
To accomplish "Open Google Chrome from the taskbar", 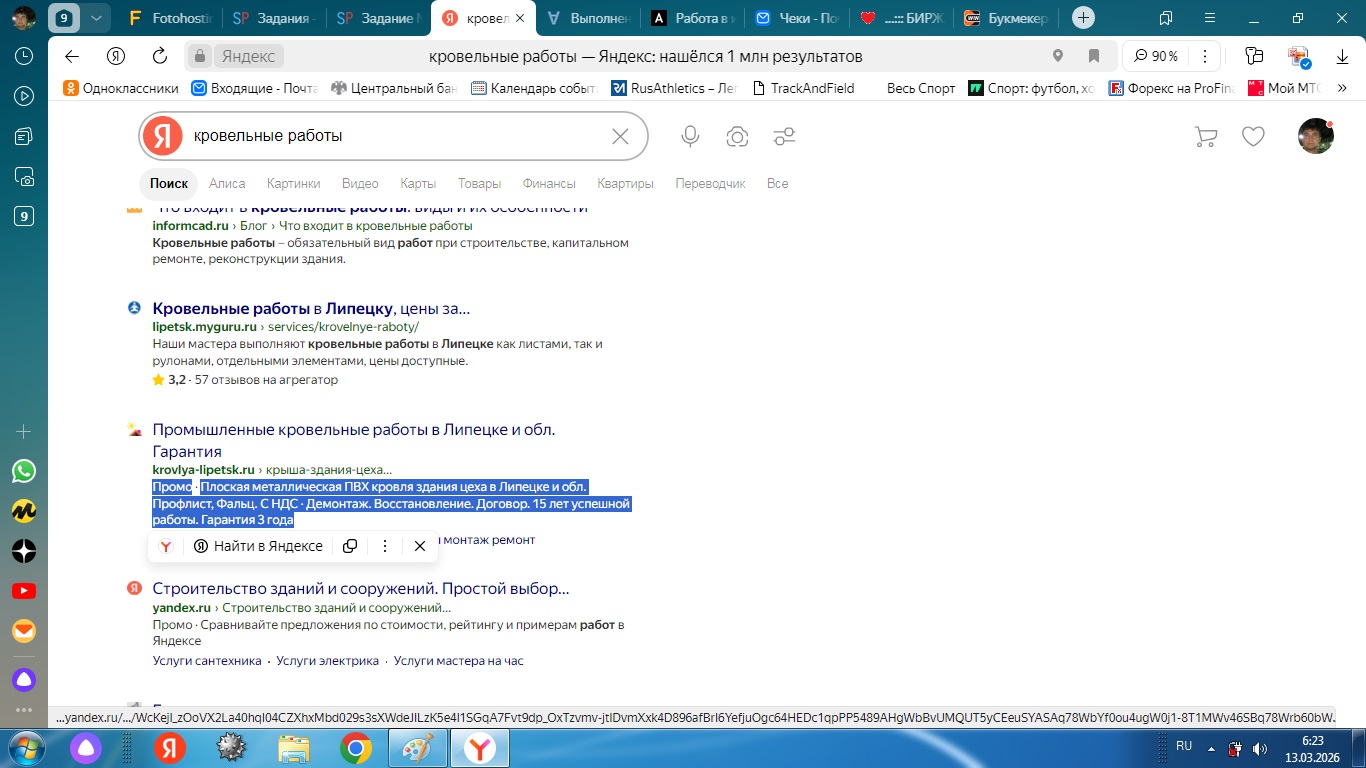I will [x=356, y=747].
